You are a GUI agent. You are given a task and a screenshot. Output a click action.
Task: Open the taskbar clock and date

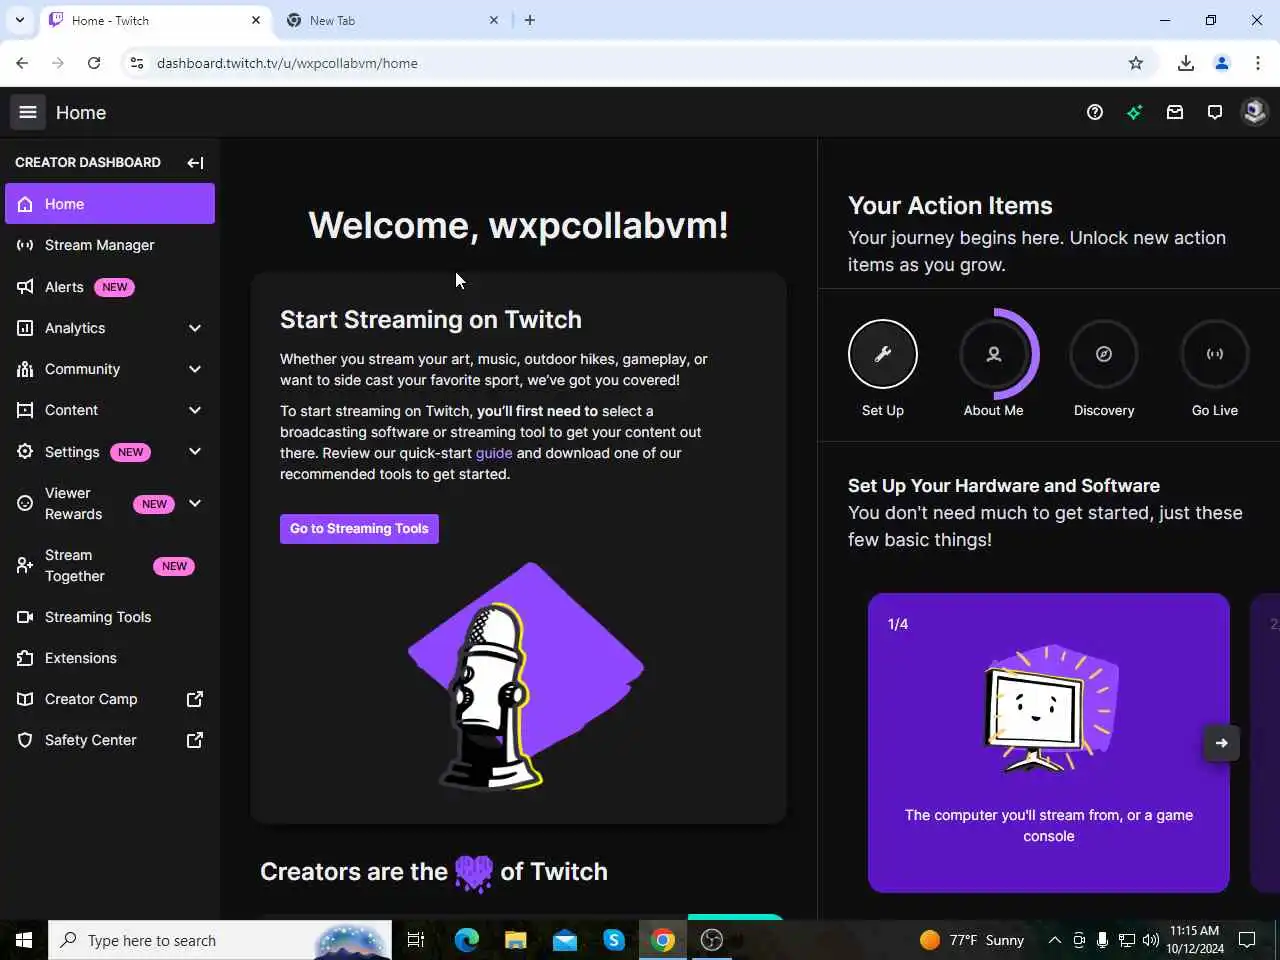click(1195, 940)
